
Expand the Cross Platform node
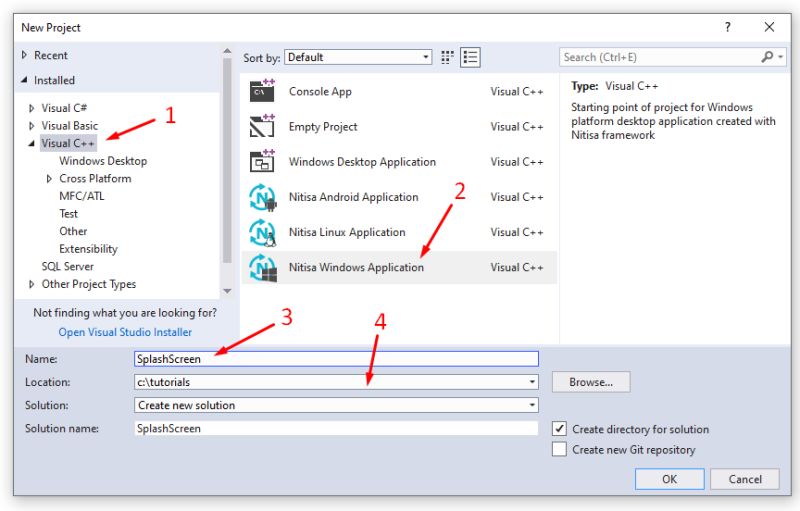click(49, 178)
